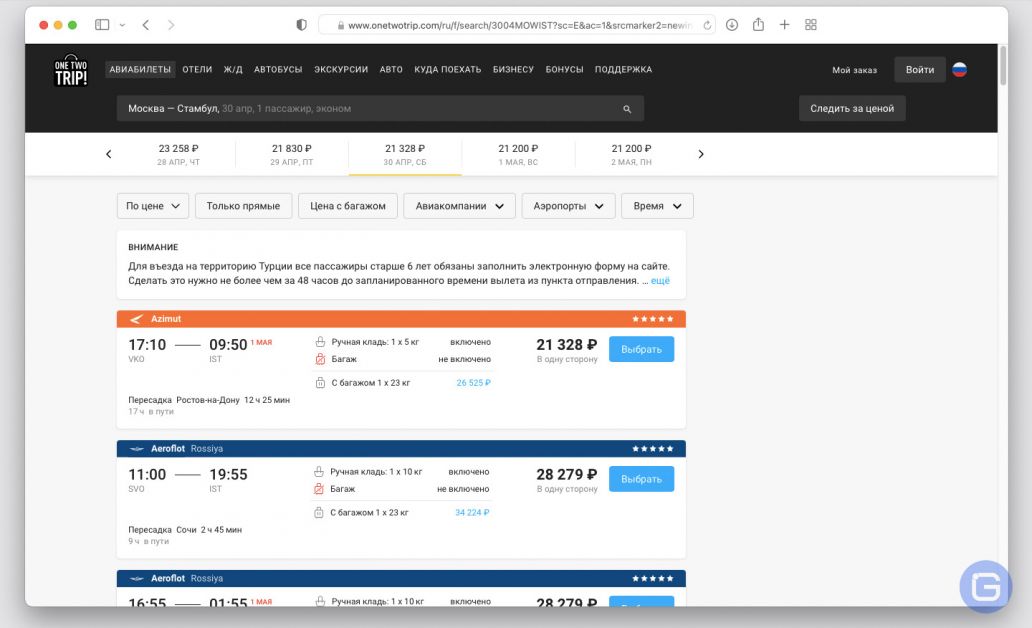Image resolution: width=1032 pixels, height=628 pixels.
Task: Click the 'Войти' login button
Action: 919,70
